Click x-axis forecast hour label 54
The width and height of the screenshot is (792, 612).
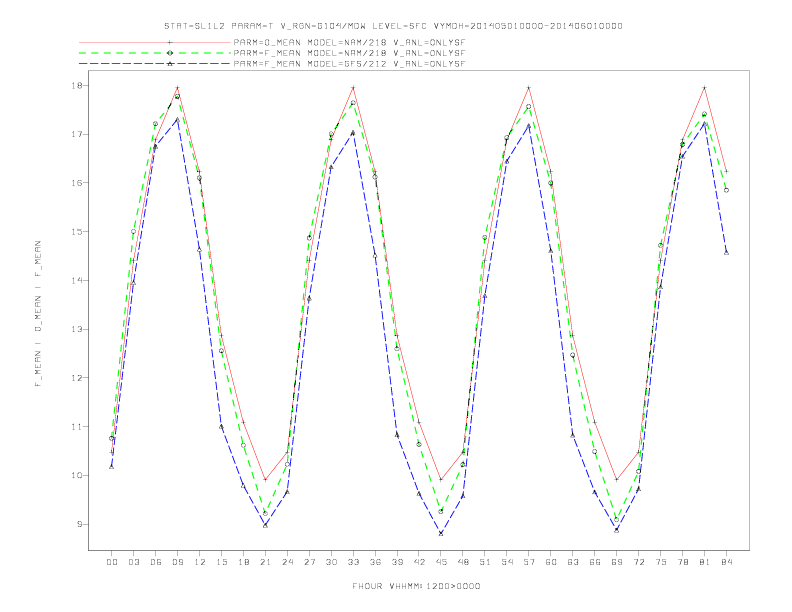pos(507,562)
